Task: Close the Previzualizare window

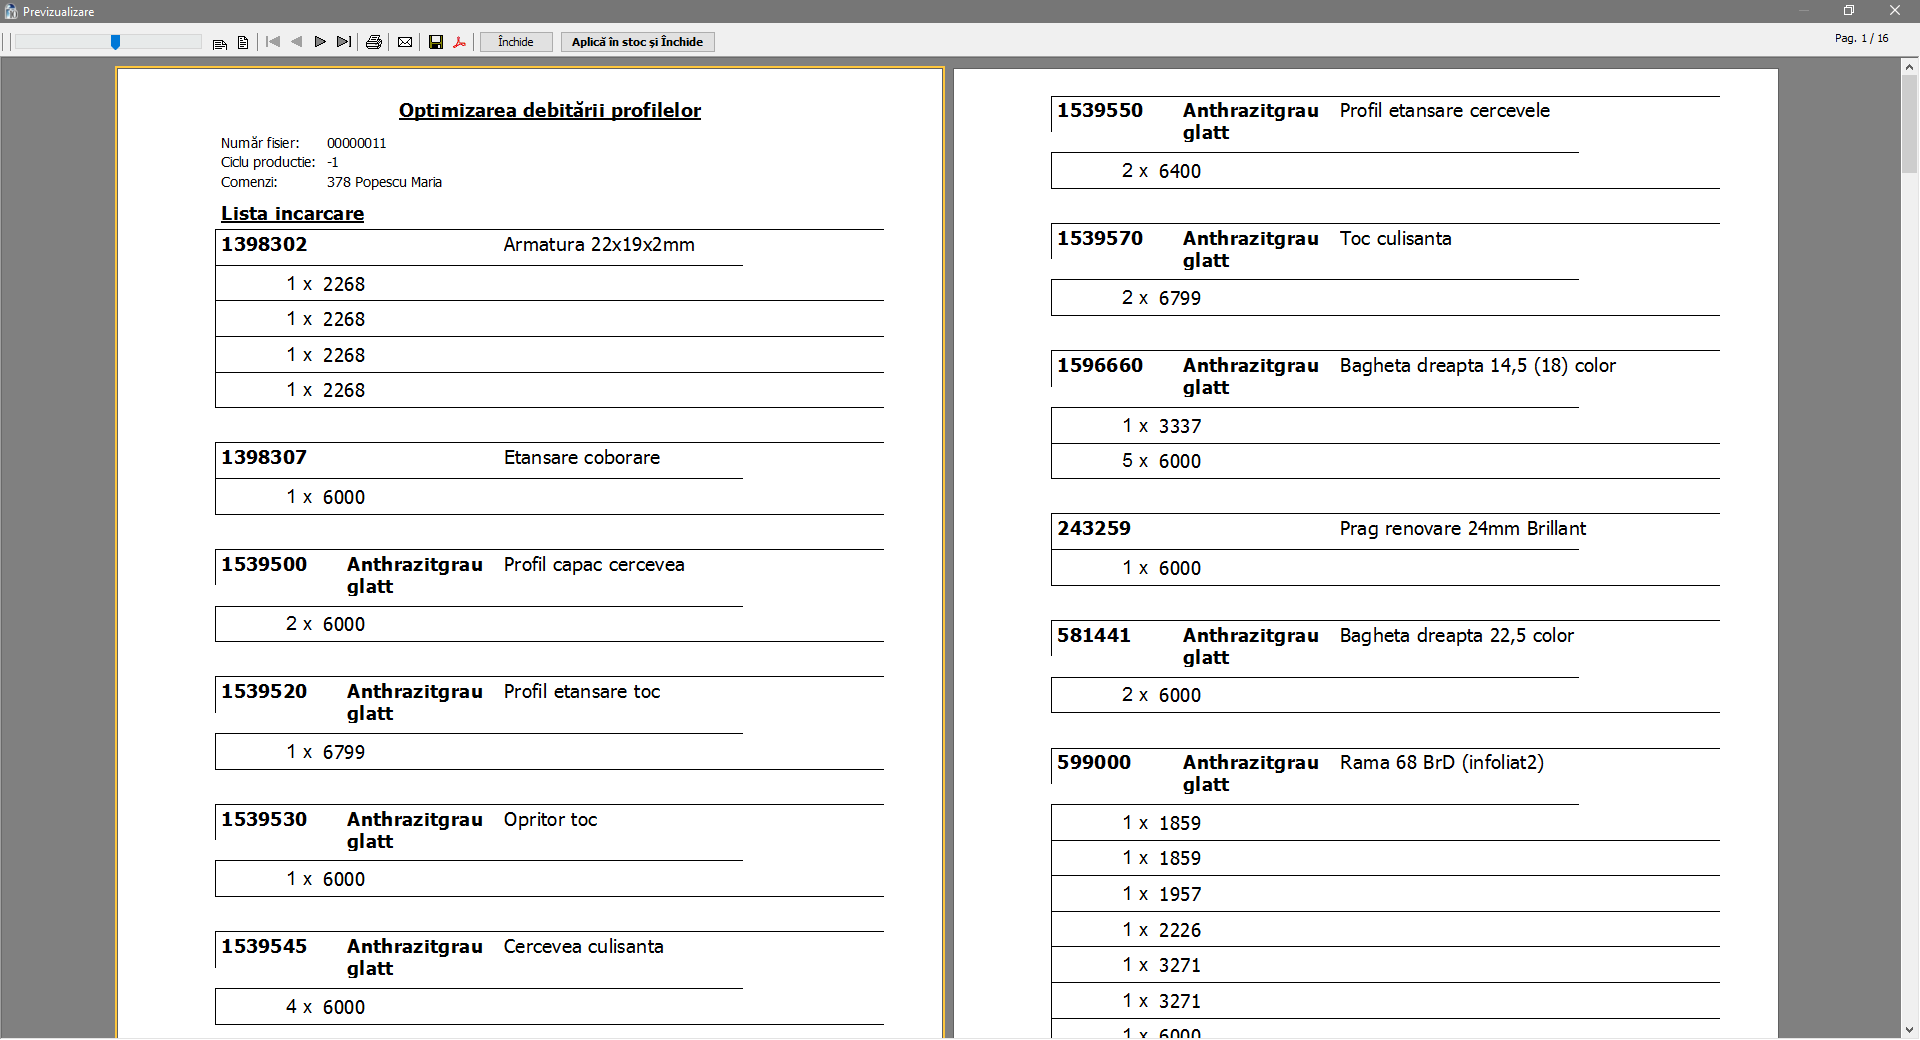Action: point(1895,11)
